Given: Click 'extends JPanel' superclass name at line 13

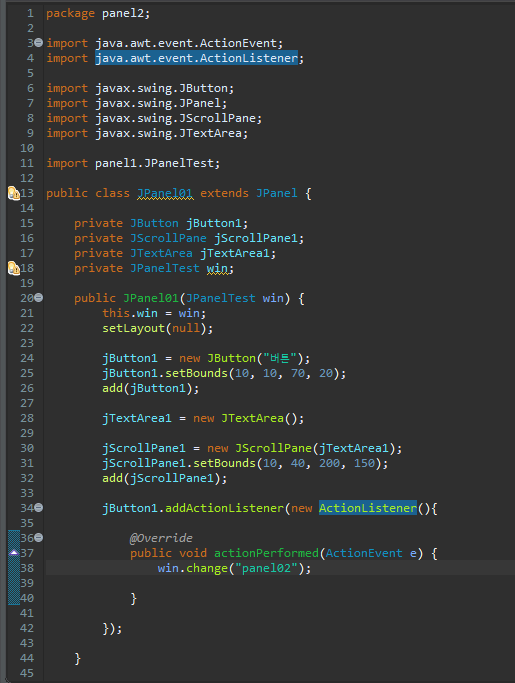Looking at the screenshot, I should click(x=276, y=193).
